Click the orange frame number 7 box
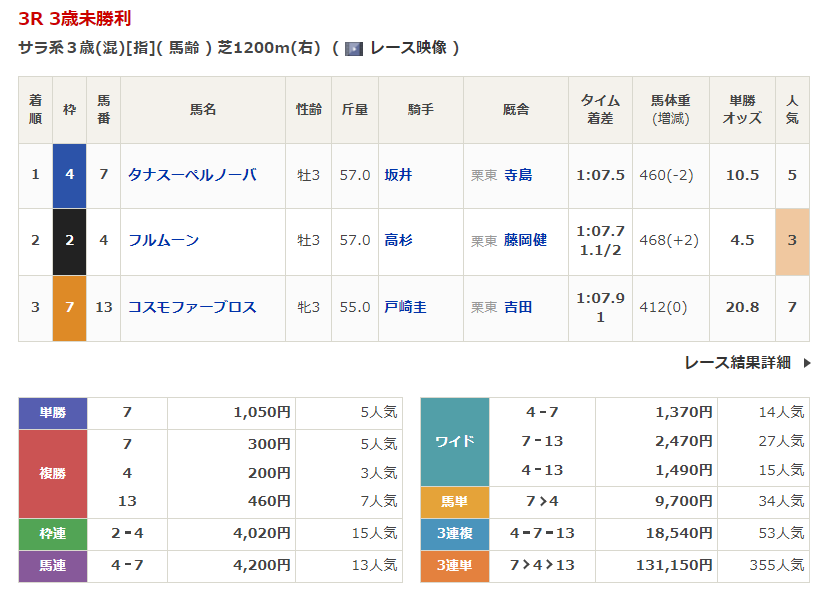This screenshot has width=826, height=591. (69, 307)
